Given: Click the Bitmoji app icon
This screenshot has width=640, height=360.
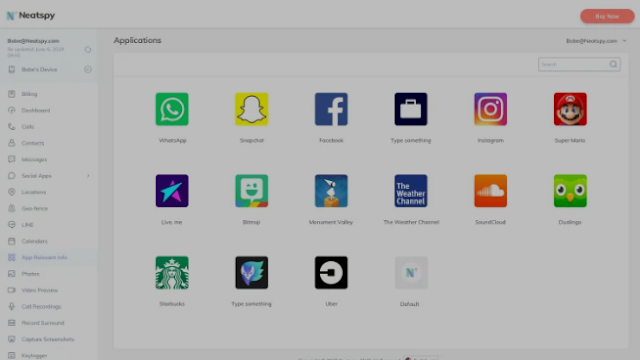Looking at the screenshot, I should click(251, 191).
